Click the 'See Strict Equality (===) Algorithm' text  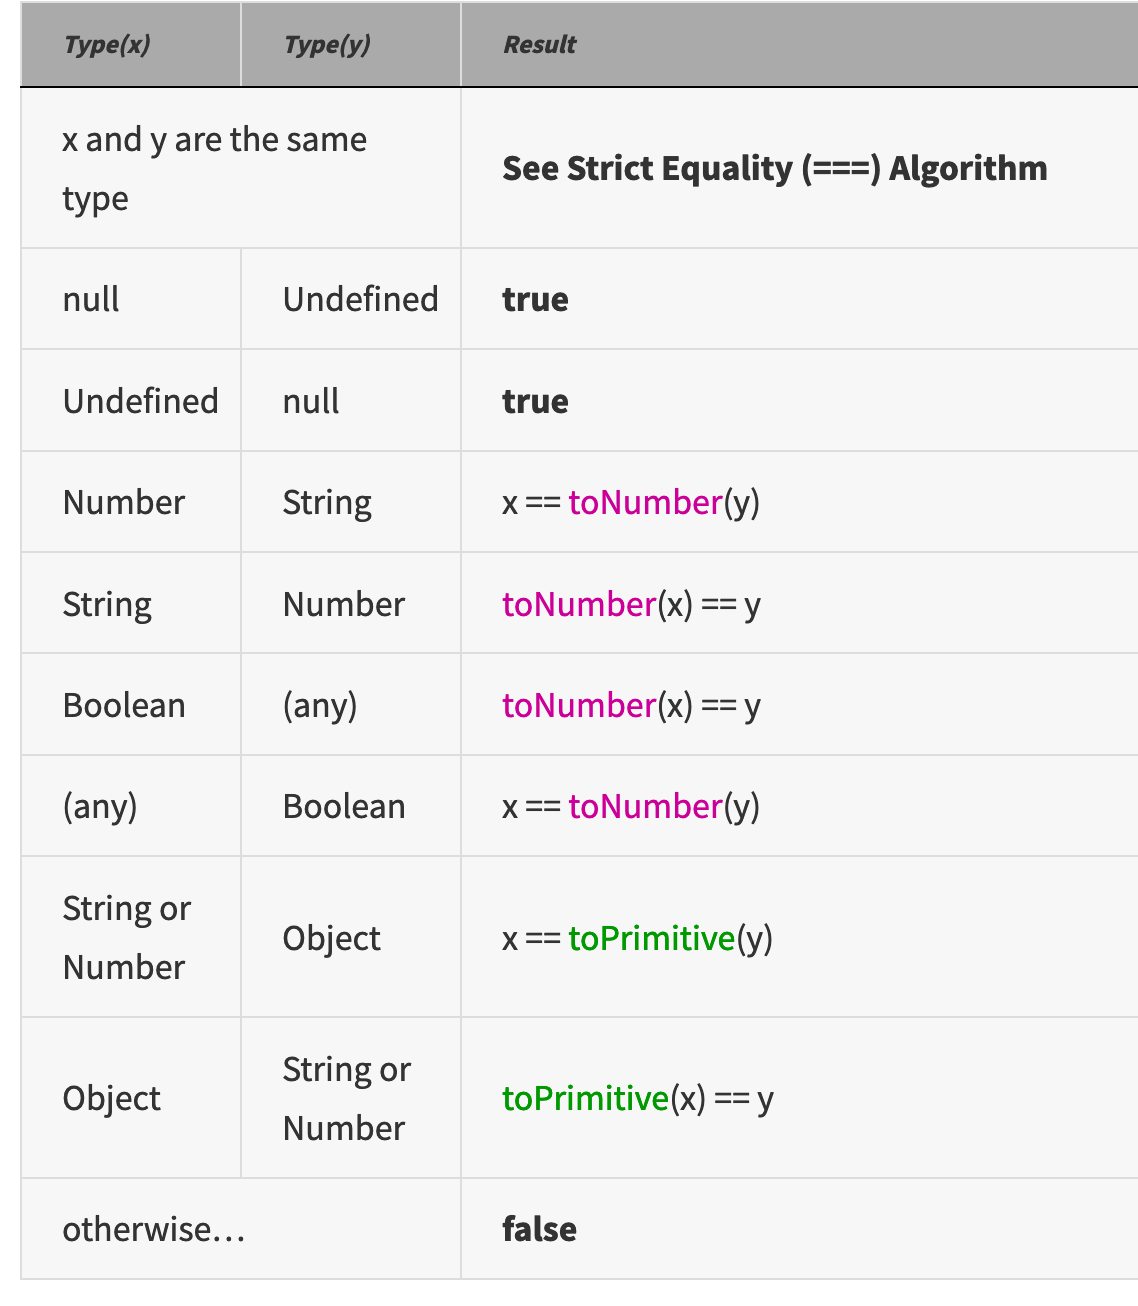(x=774, y=168)
